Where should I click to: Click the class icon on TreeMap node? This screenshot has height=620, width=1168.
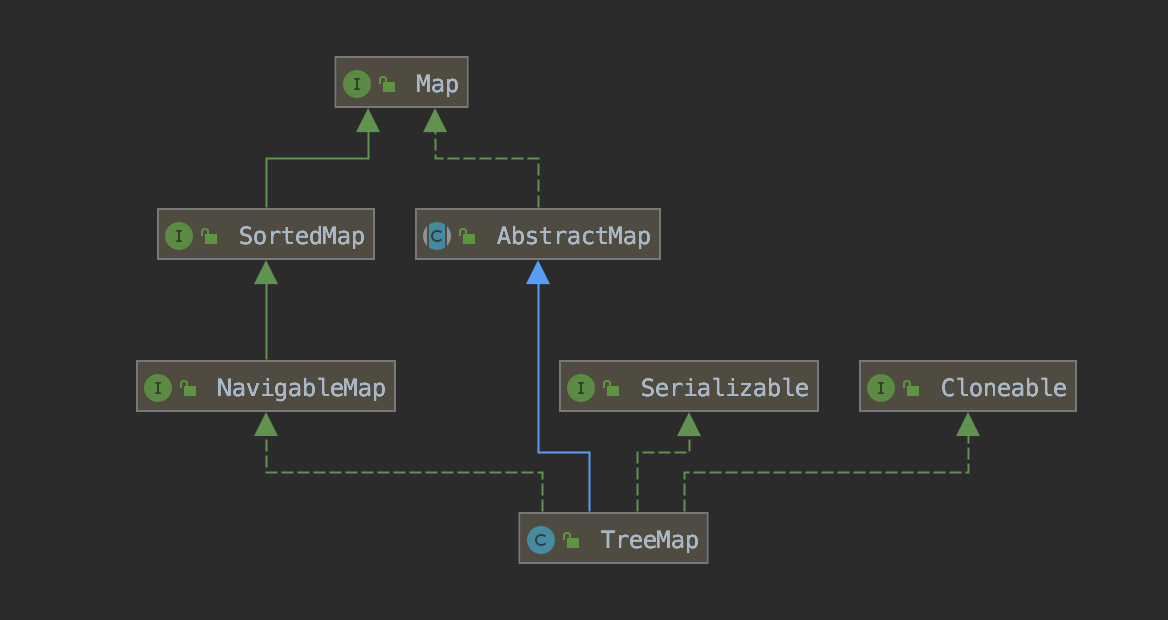pyautogui.click(x=540, y=540)
